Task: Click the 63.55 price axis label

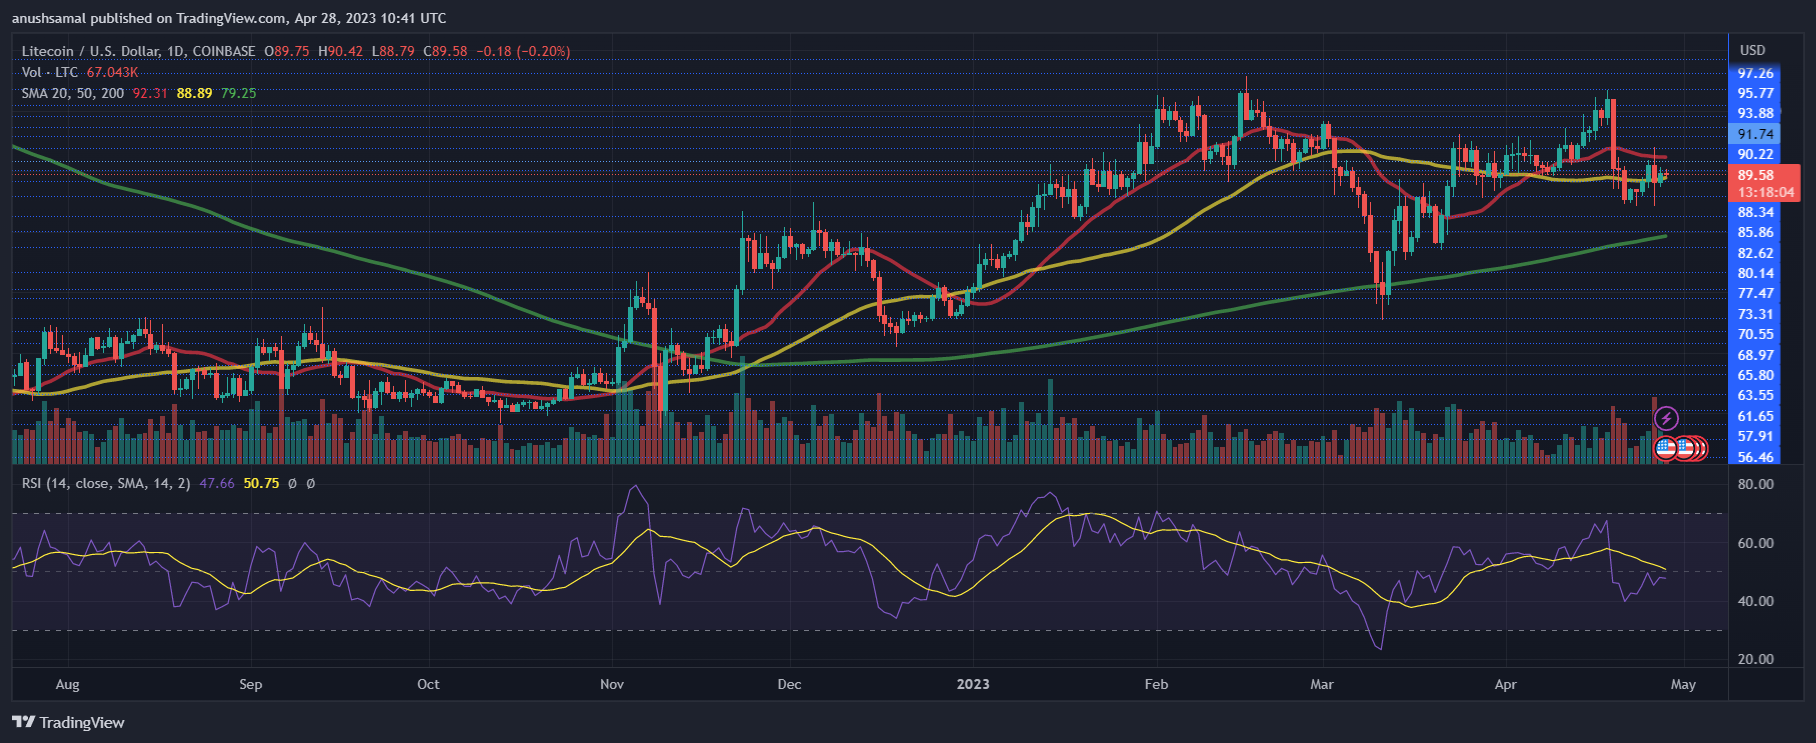Action: coord(1755,395)
